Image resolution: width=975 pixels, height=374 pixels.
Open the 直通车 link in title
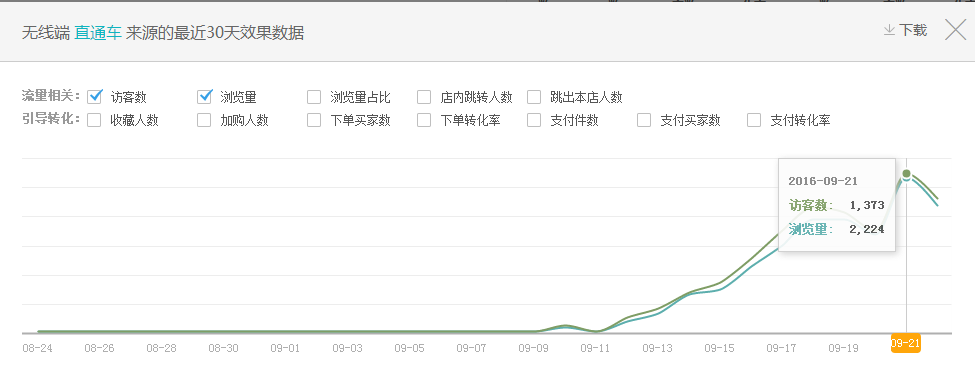pyautogui.click(x=98, y=33)
